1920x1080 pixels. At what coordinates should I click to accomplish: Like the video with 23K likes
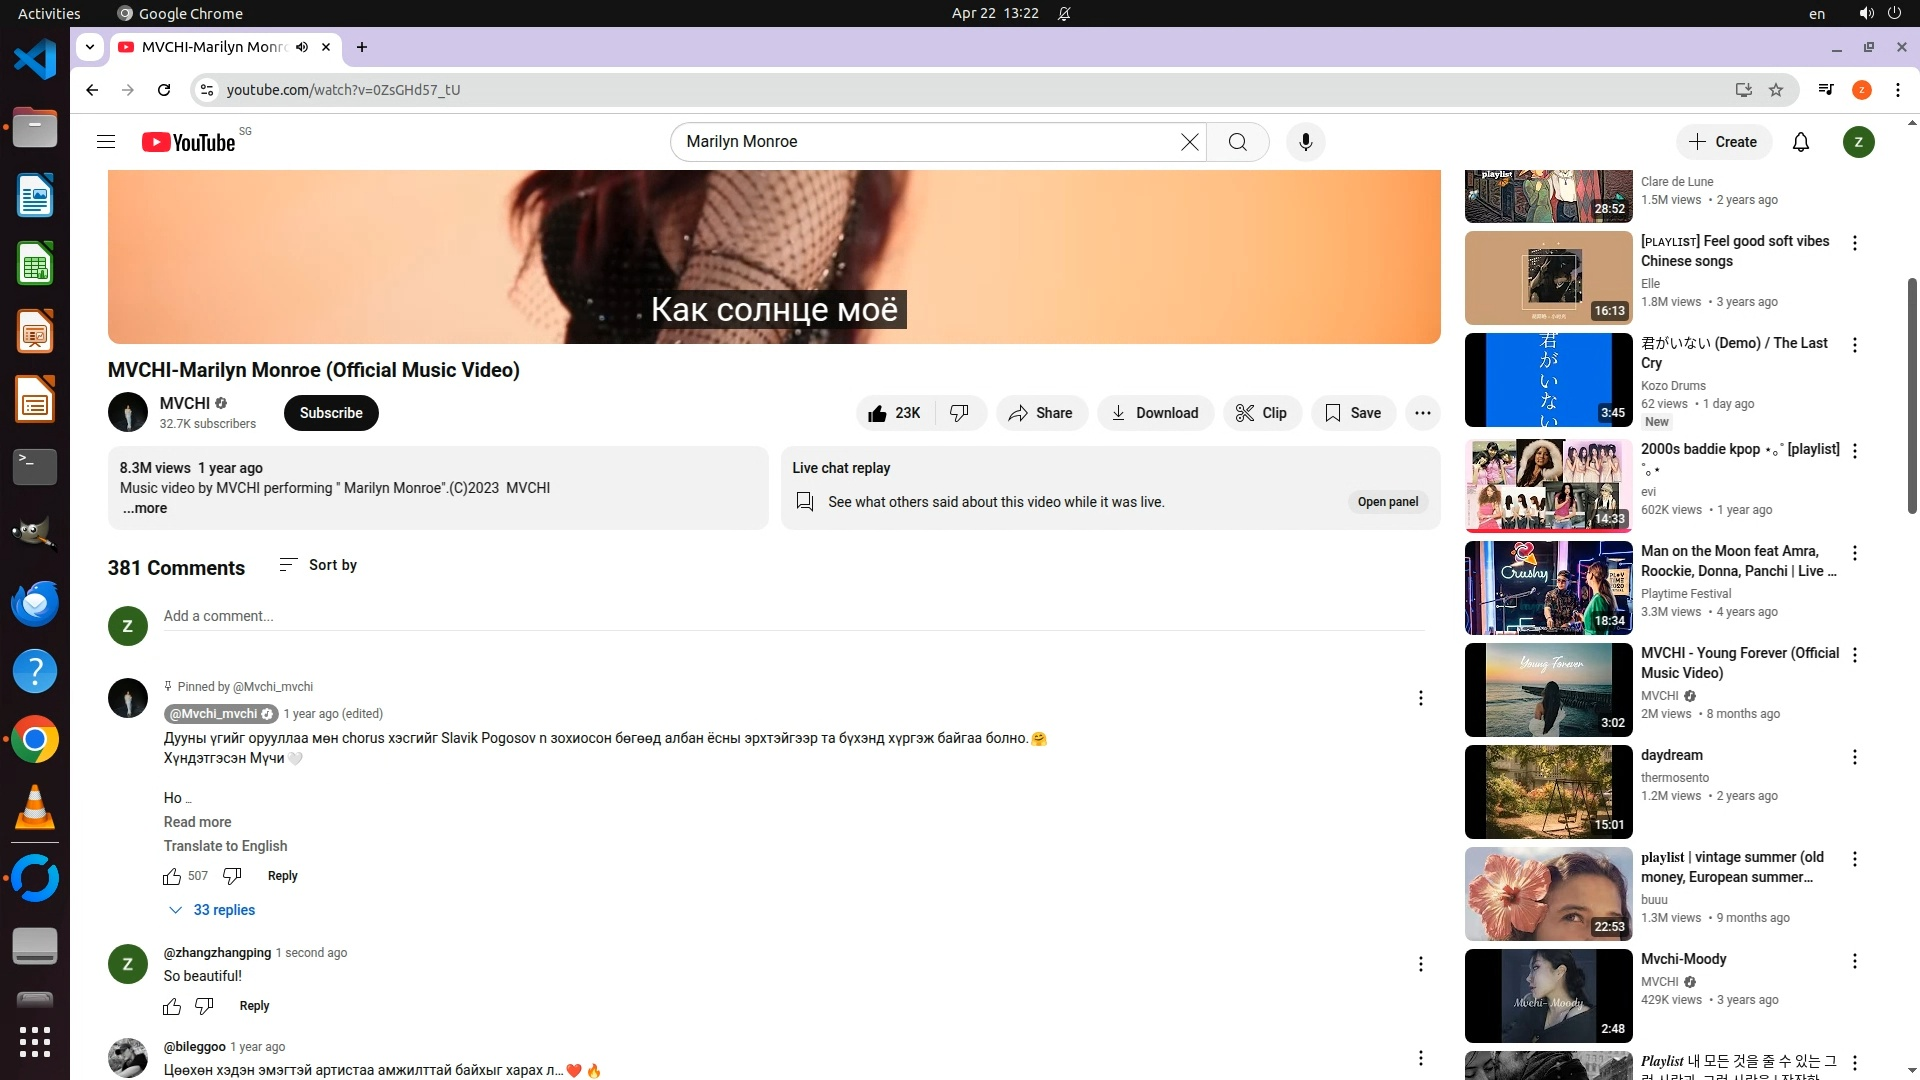click(894, 413)
